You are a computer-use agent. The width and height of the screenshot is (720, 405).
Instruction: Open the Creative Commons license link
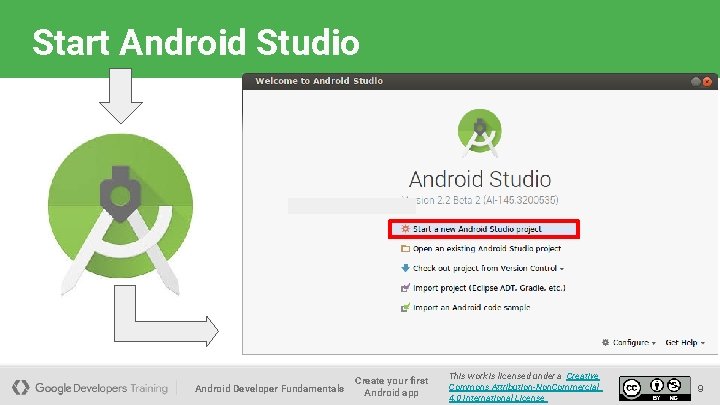coord(525,387)
